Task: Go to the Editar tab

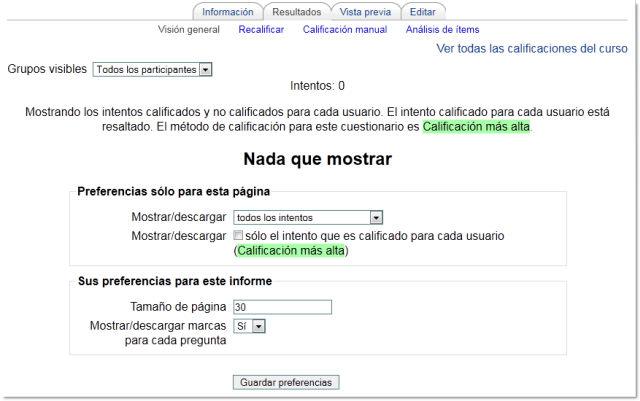Action: click(422, 12)
